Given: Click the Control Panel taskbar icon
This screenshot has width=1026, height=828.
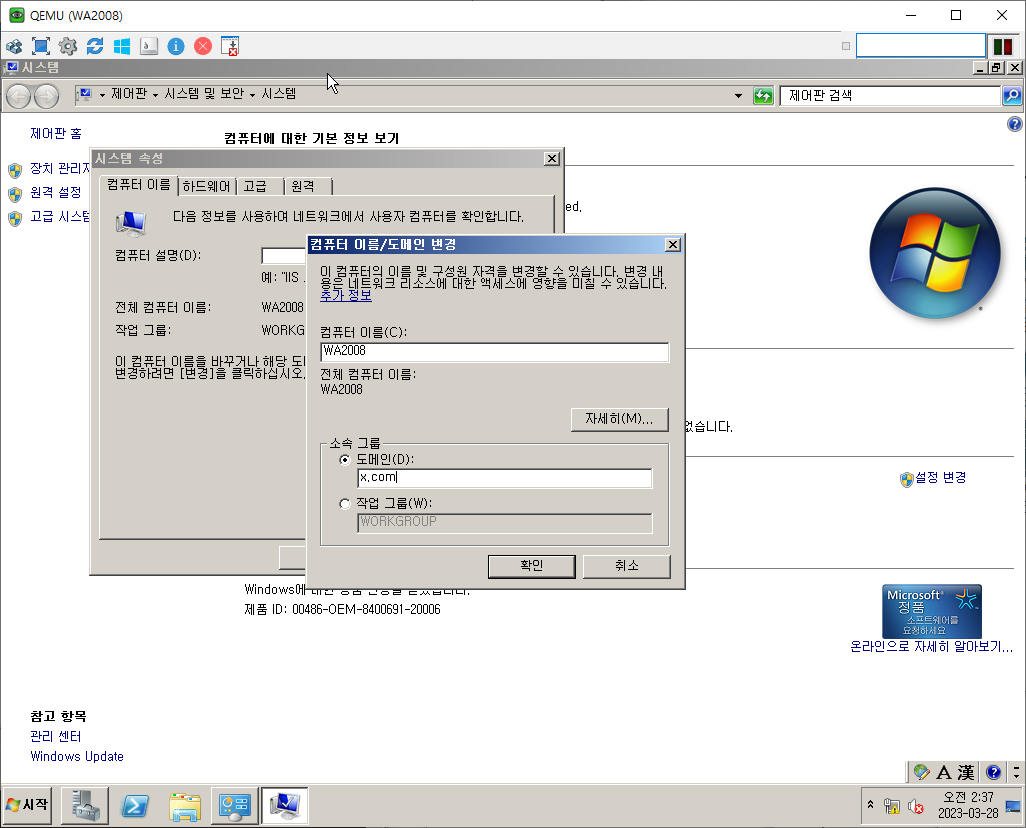Looking at the screenshot, I should (234, 805).
